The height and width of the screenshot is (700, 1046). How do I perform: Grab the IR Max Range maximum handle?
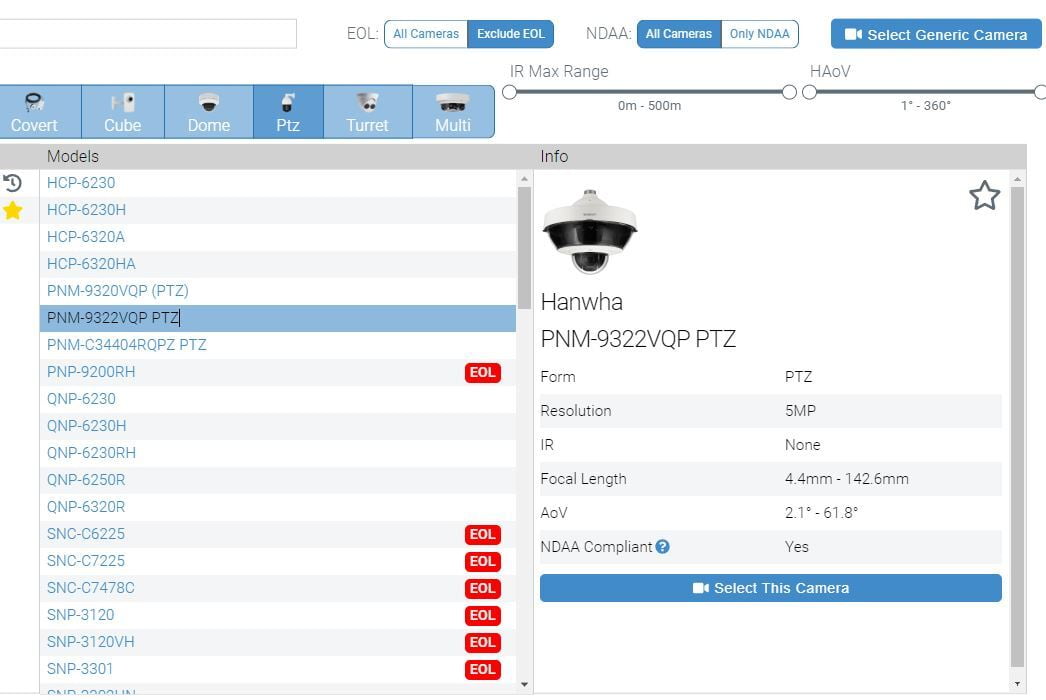click(x=789, y=92)
